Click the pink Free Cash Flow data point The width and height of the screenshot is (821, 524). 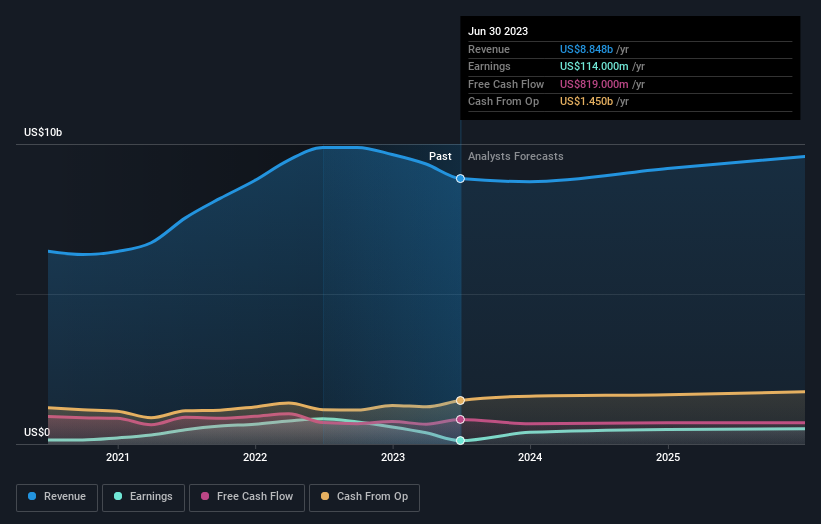click(460, 419)
